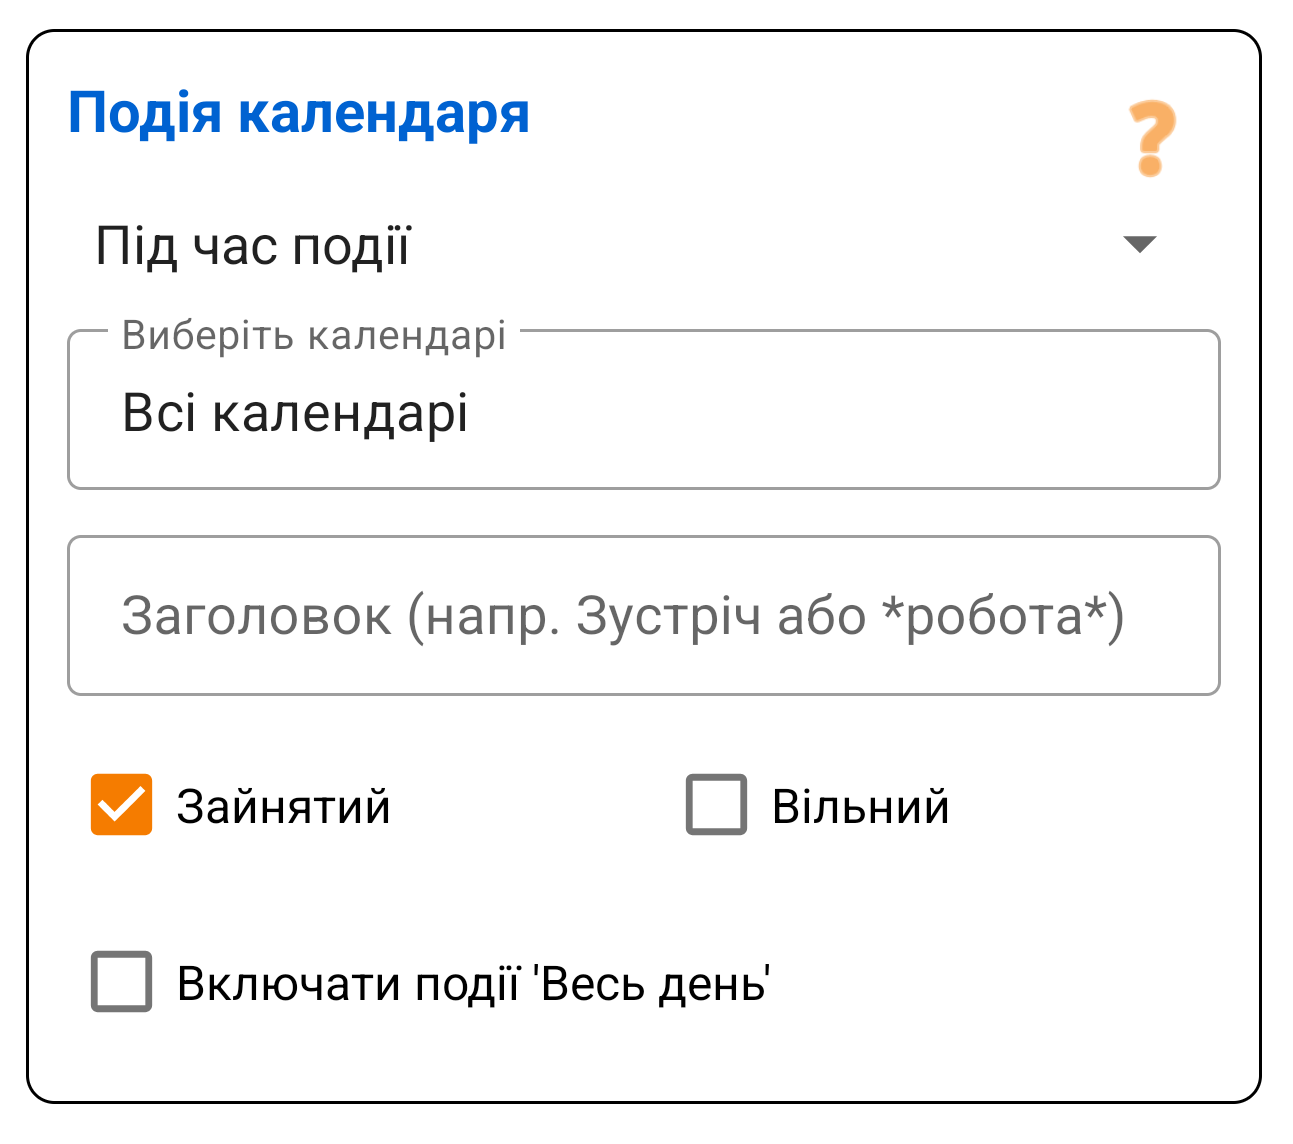The width and height of the screenshot is (1293, 1144).
Task: Toggle inclusion of all-day events
Action: coord(119,985)
